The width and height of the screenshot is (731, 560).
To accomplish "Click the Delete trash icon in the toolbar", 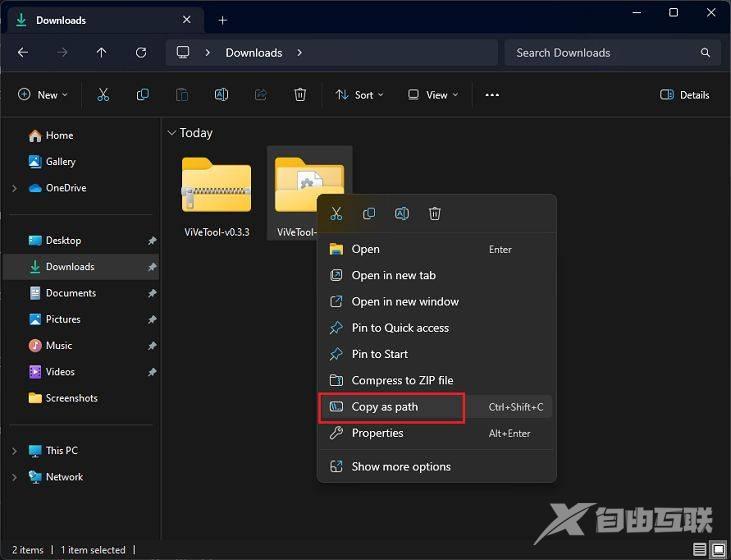I will pos(300,95).
